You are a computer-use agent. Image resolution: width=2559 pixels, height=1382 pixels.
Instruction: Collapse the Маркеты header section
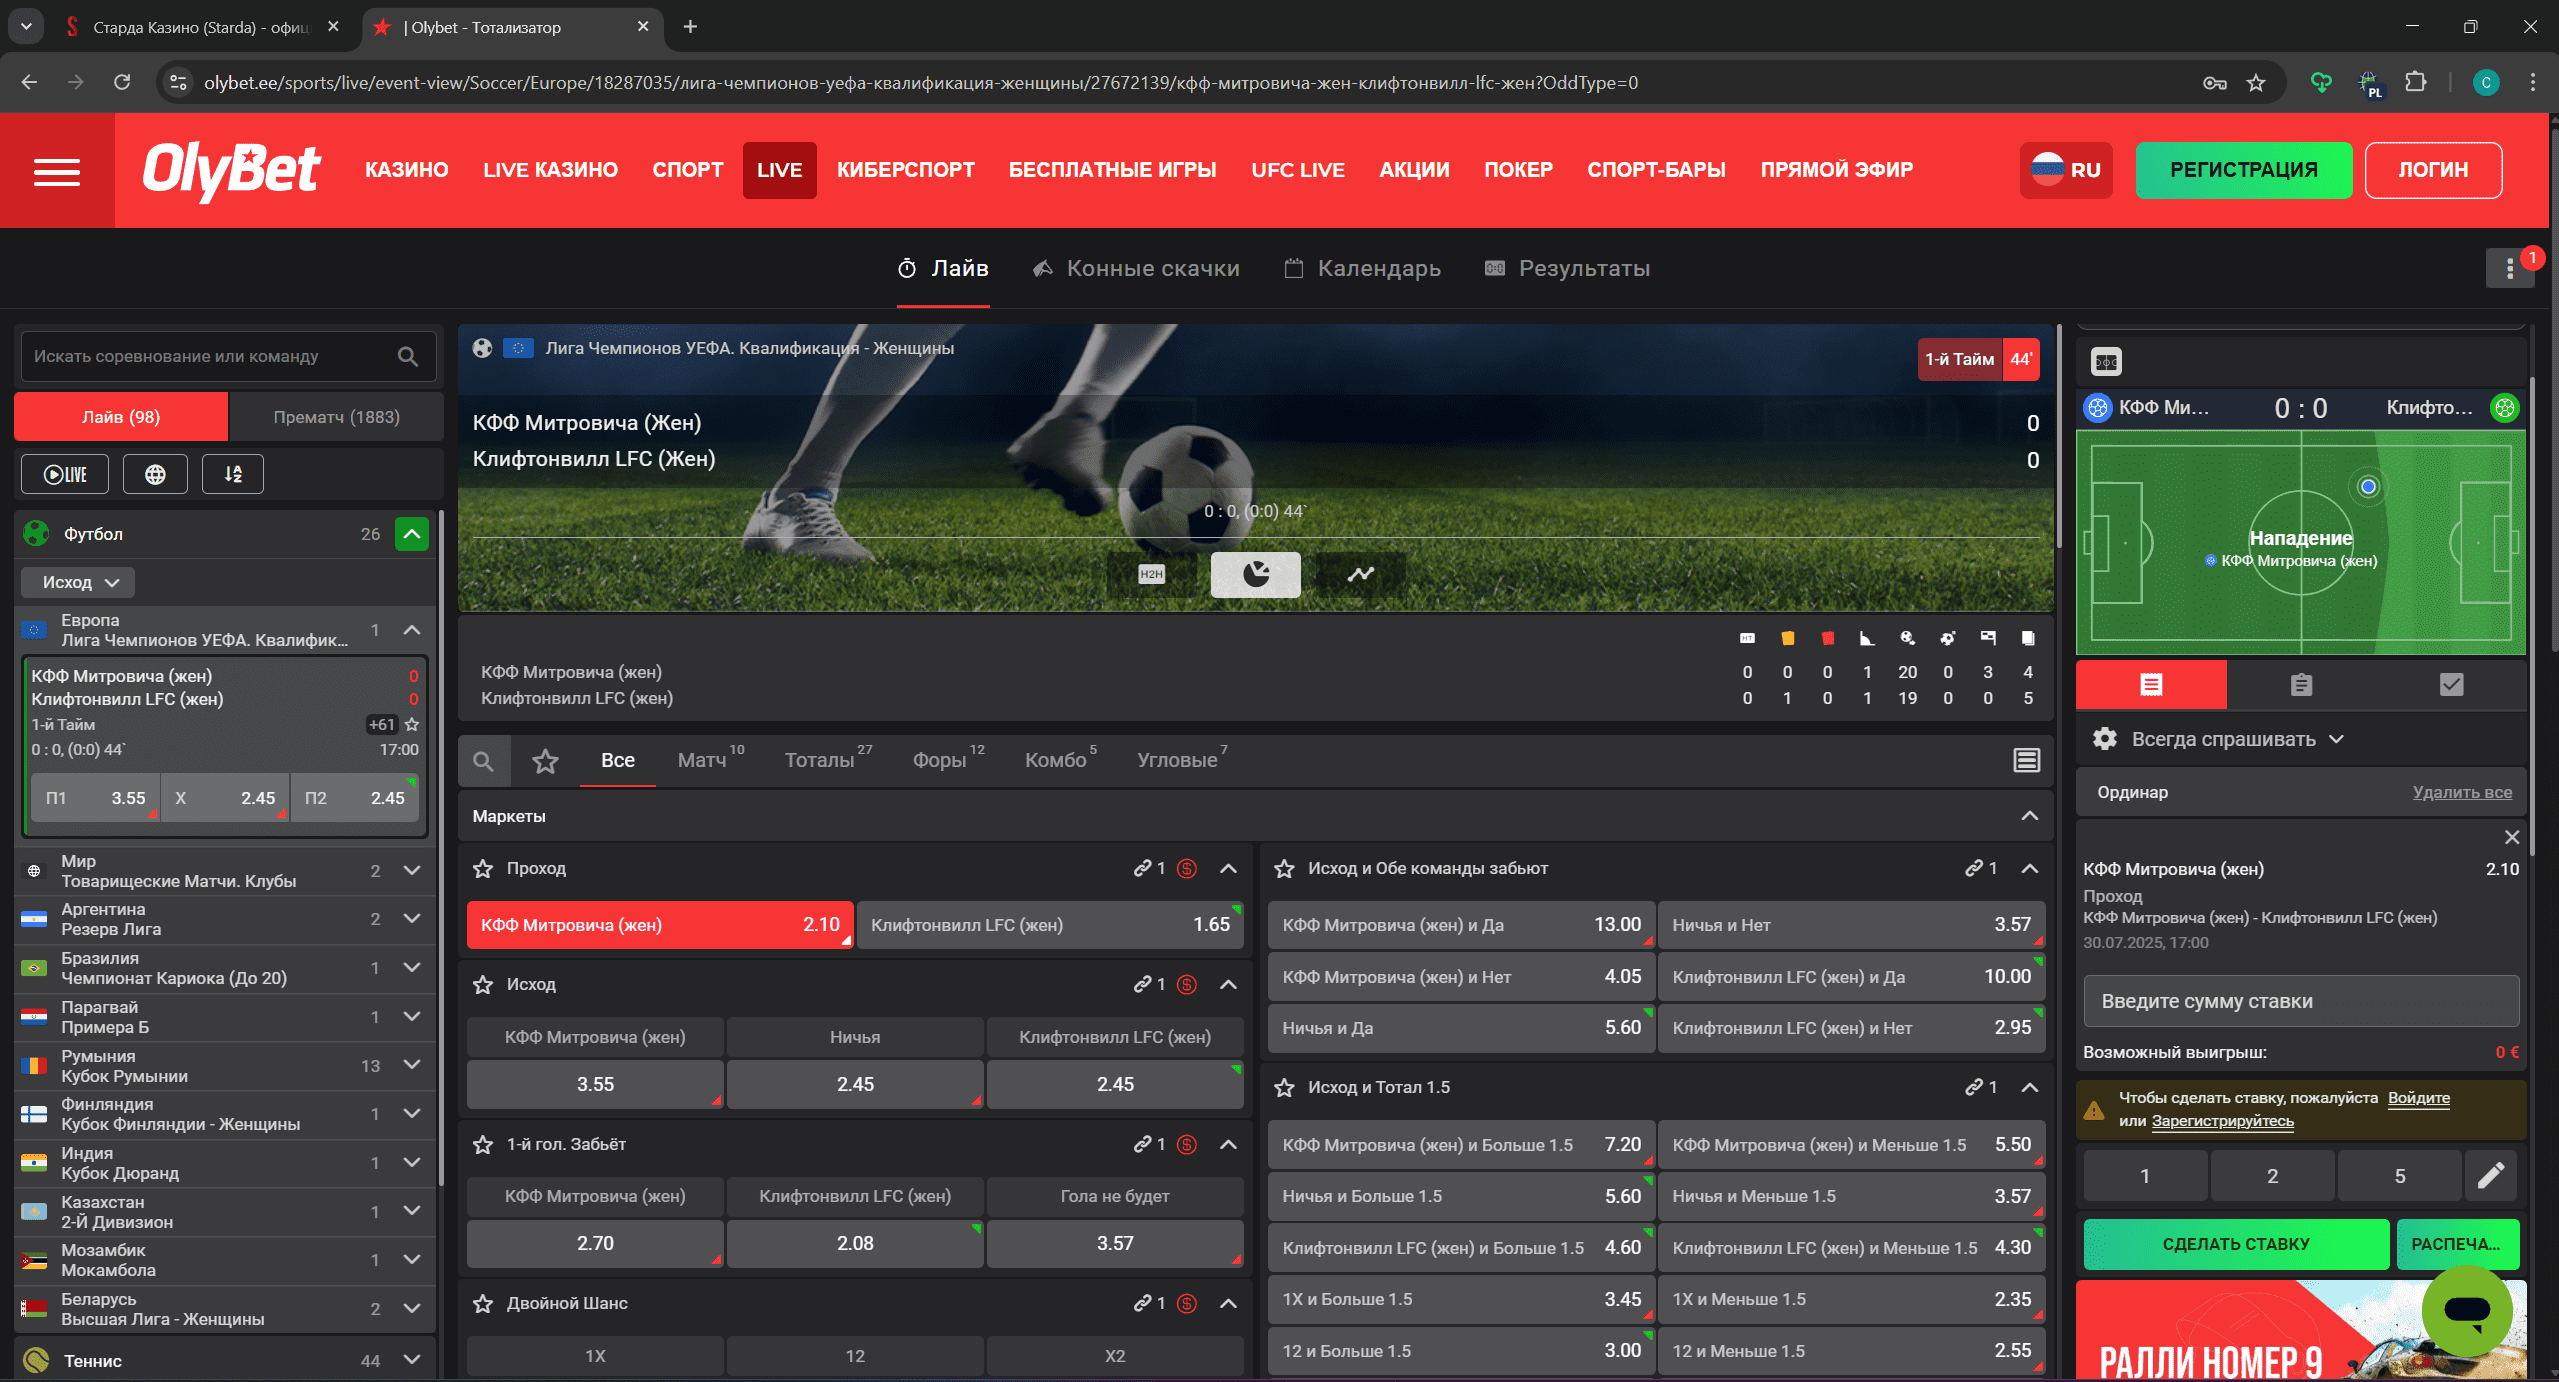2029,816
